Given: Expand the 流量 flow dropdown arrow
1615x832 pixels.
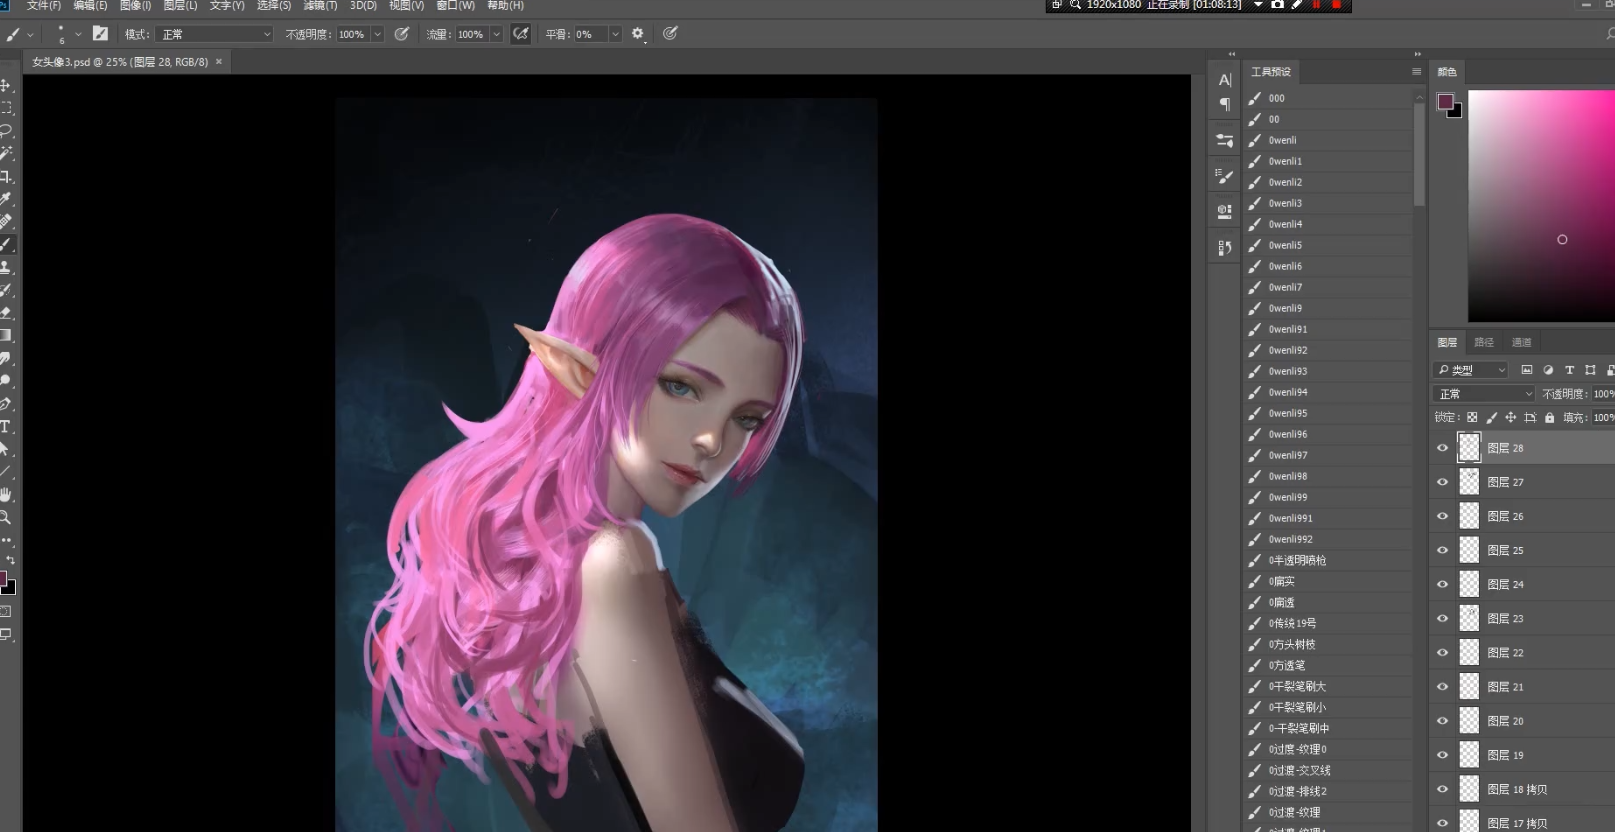Looking at the screenshot, I should (496, 34).
